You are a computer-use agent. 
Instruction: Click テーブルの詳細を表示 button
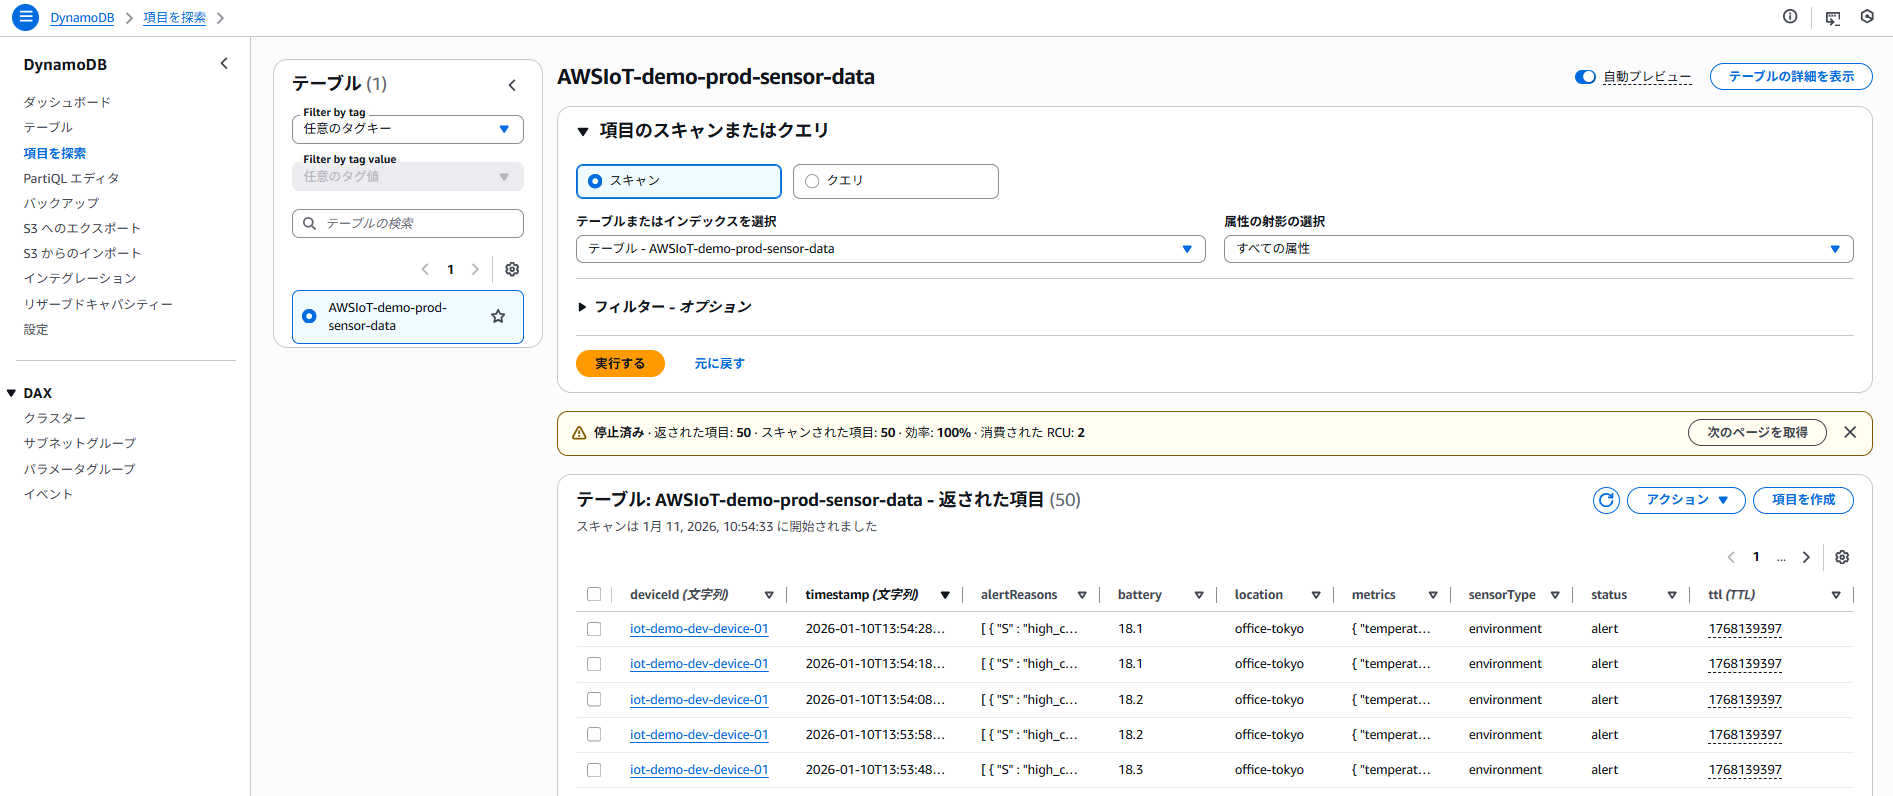coord(1791,77)
